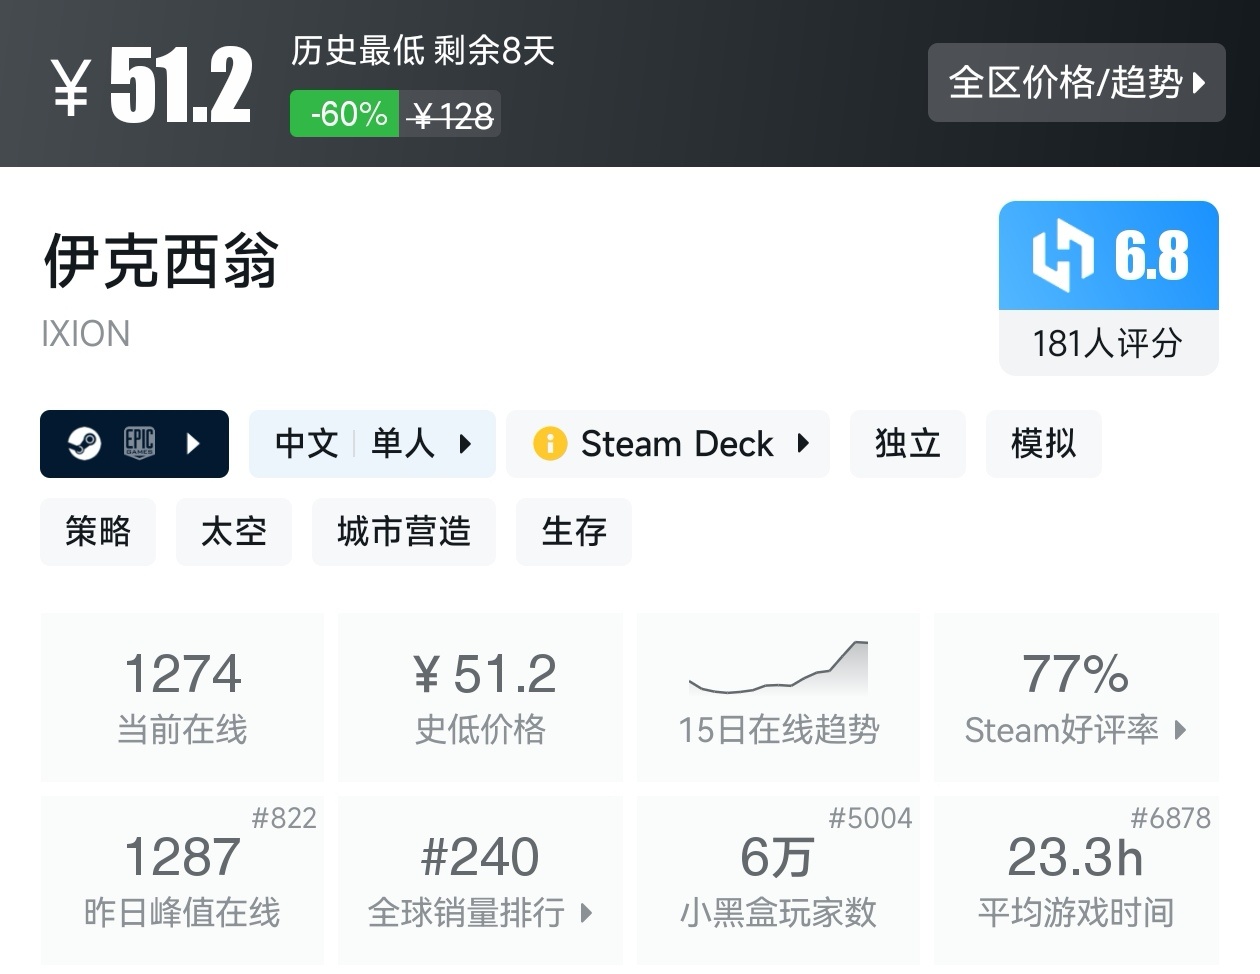Click the #6878 rank label
The image size is (1260, 974).
click(x=1170, y=818)
